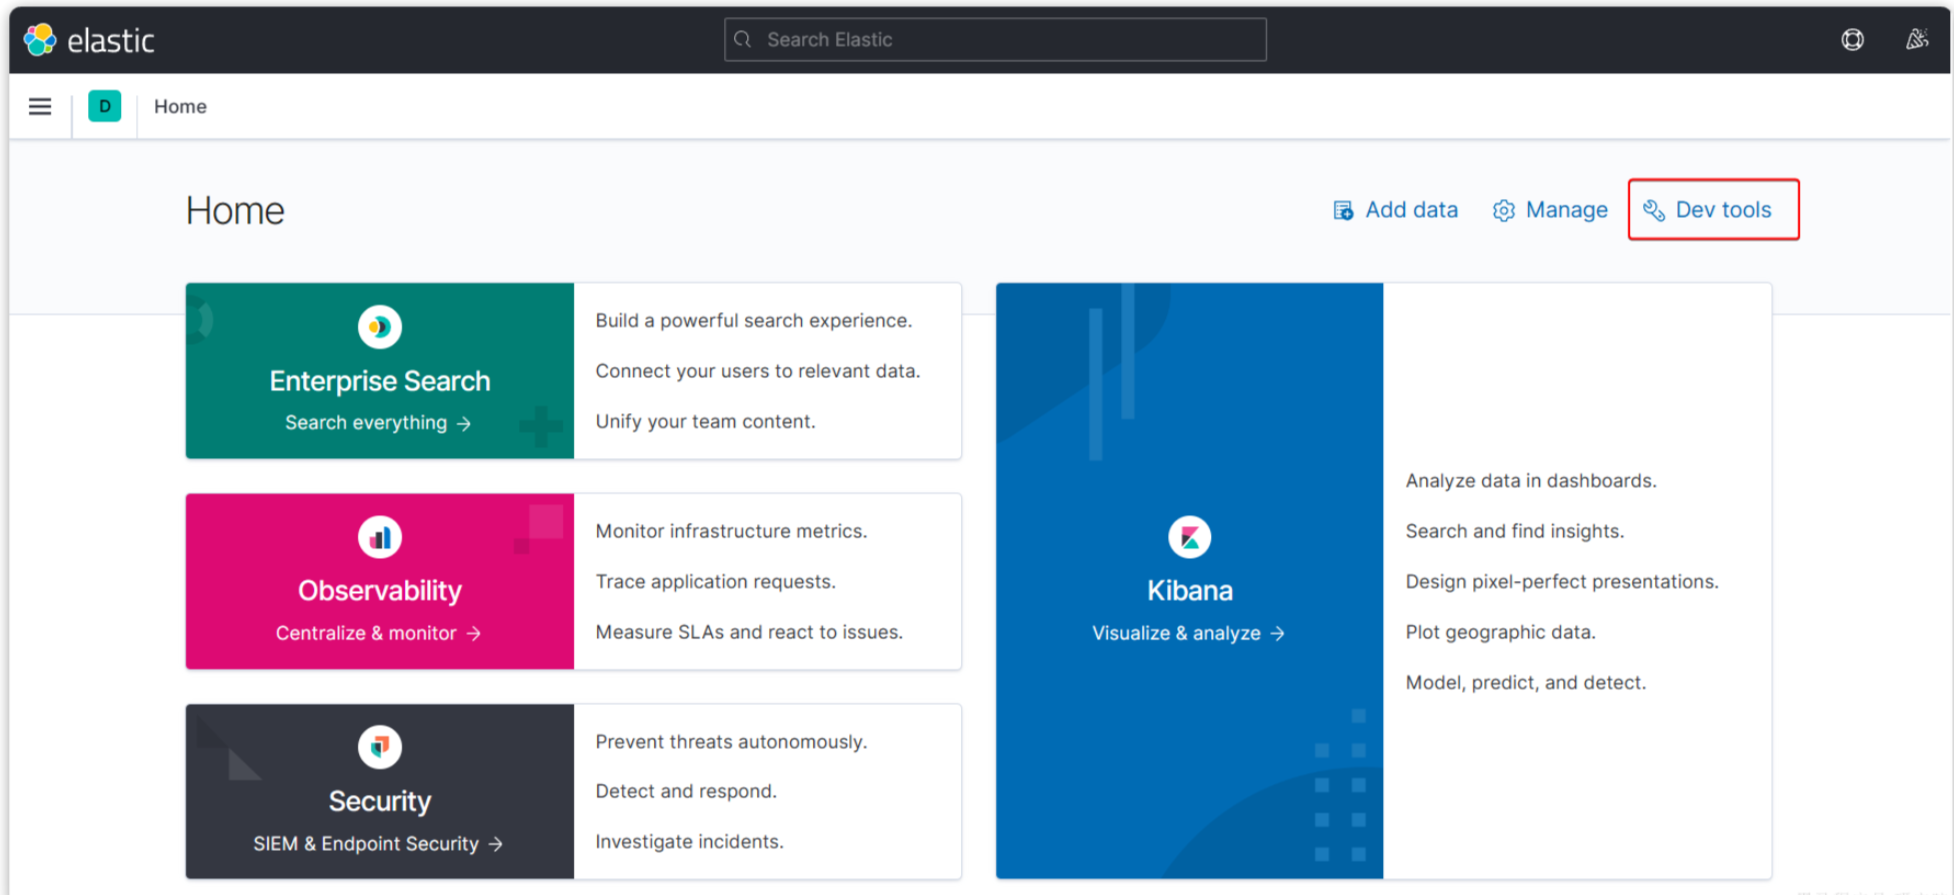
Task: Open the hamburger navigation menu
Action: 40,106
